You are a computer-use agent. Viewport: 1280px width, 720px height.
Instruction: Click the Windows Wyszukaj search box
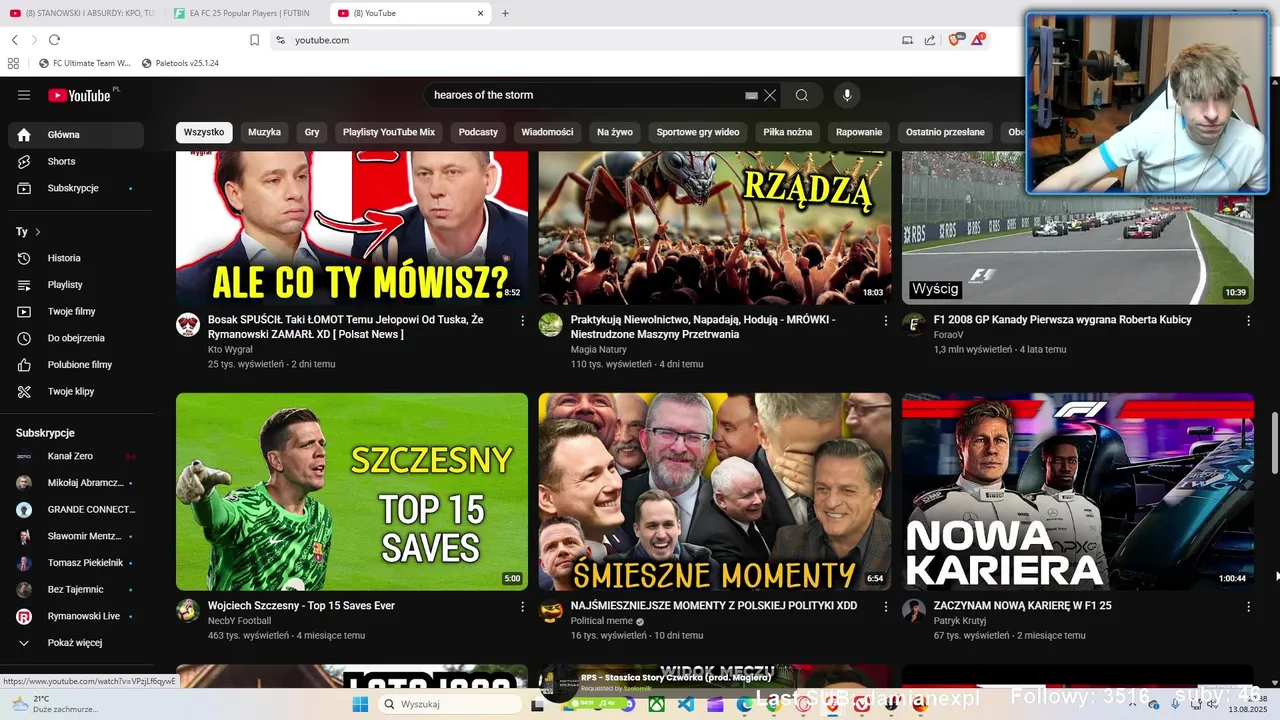tap(450, 704)
